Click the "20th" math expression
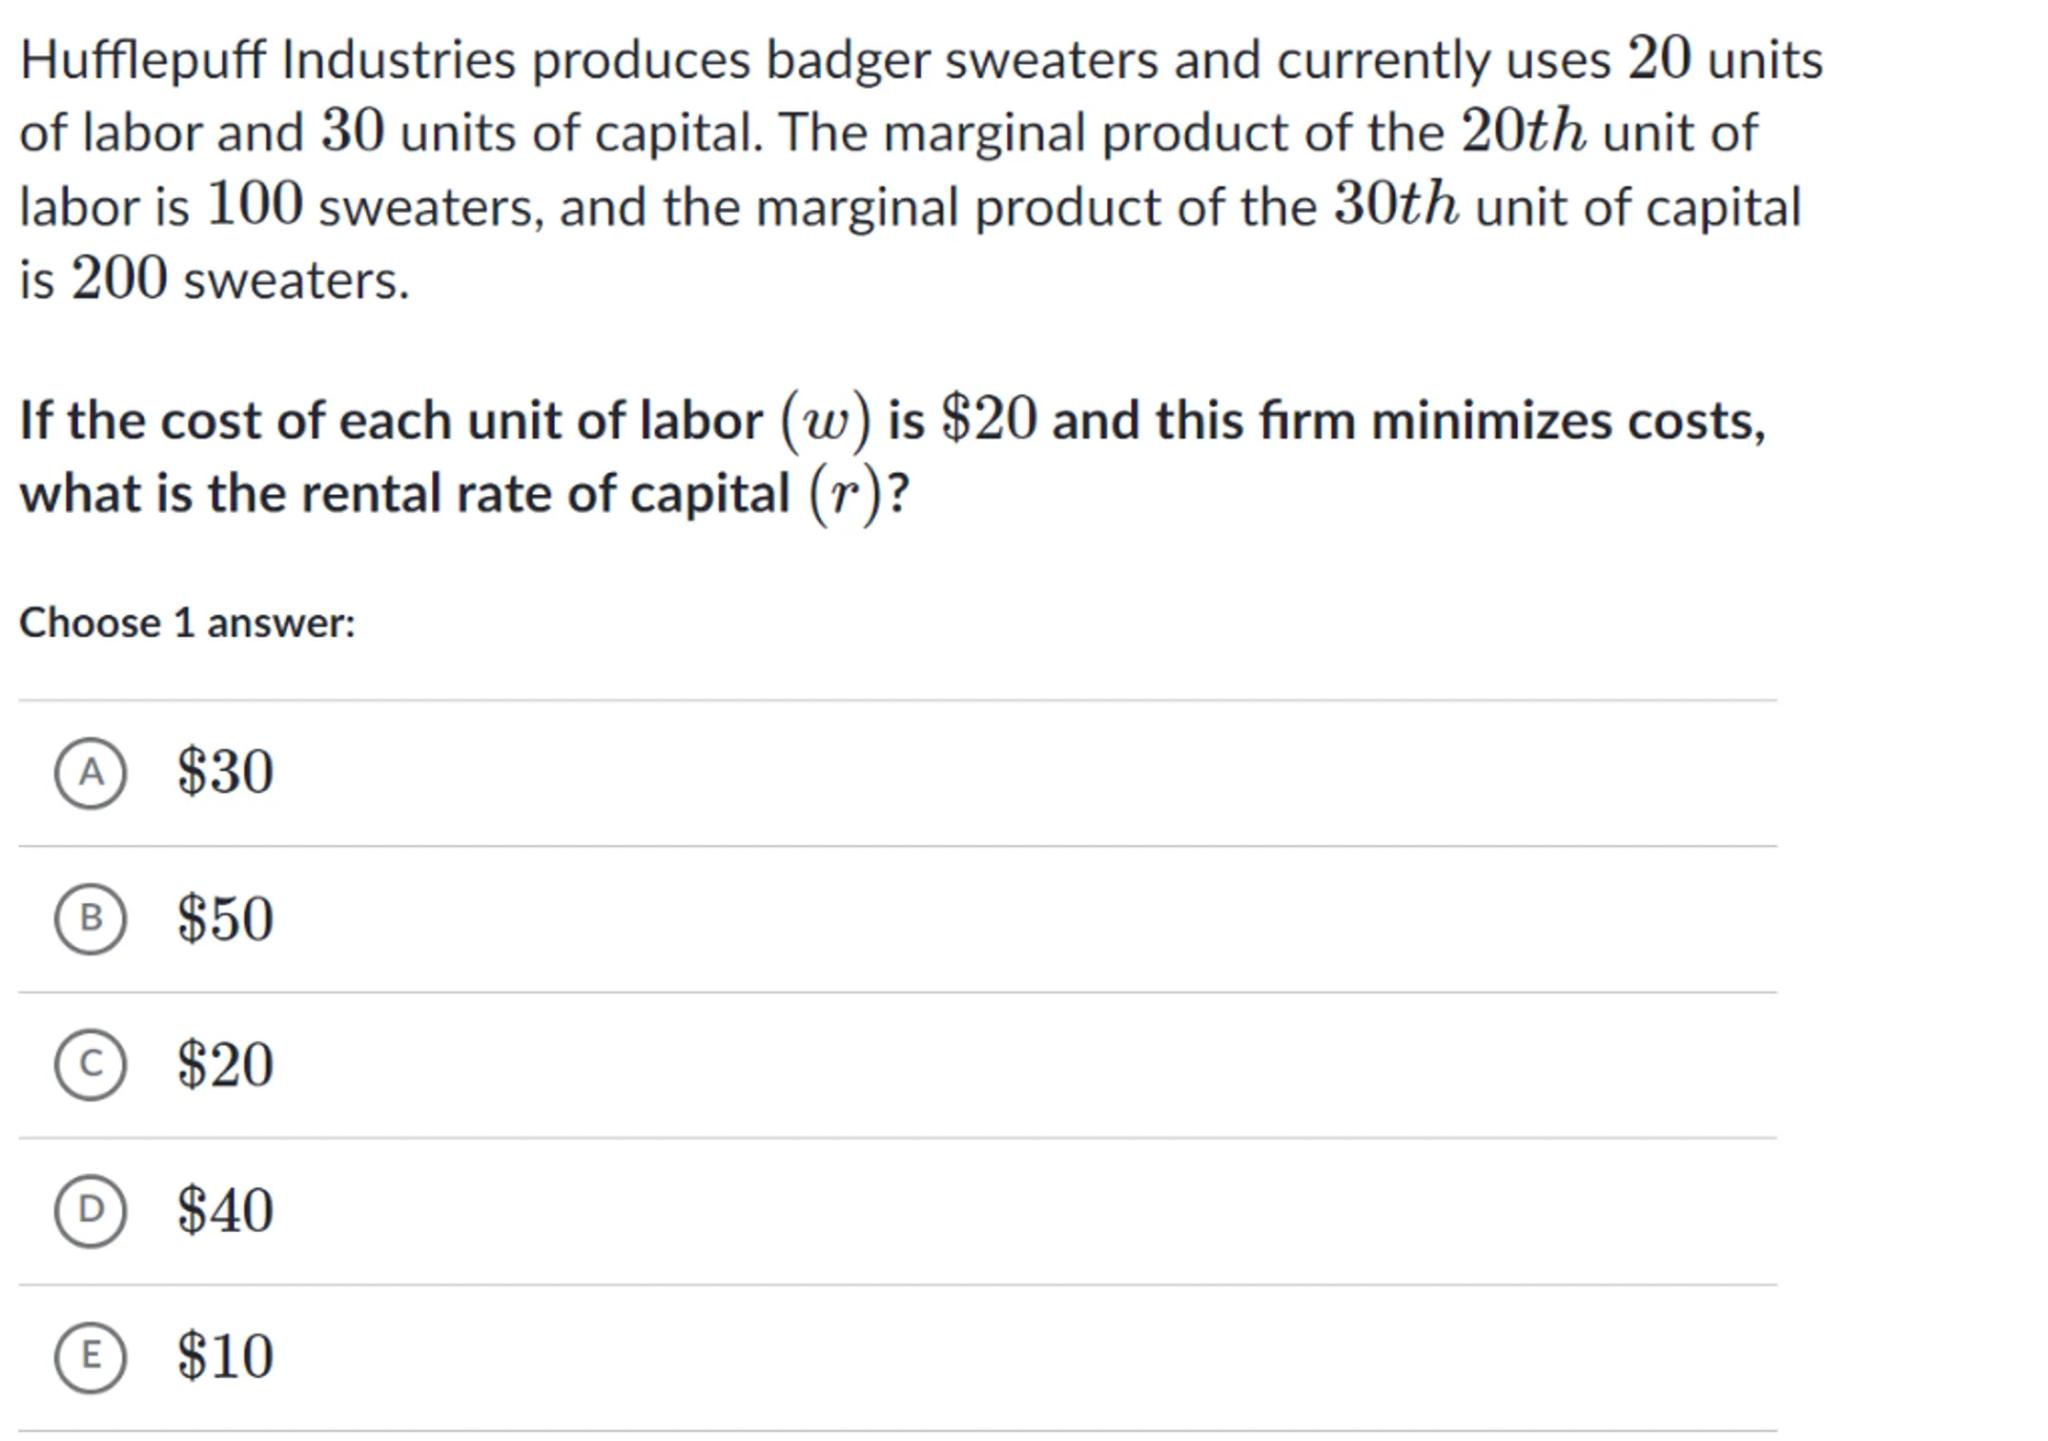Viewport: 2048px width, 1441px height. pos(1523,132)
